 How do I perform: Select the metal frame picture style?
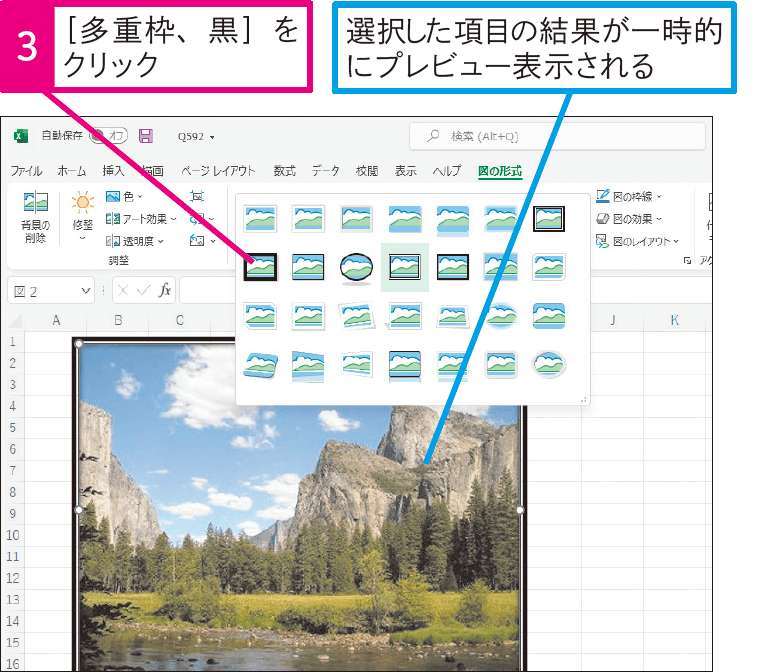(x=356, y=218)
